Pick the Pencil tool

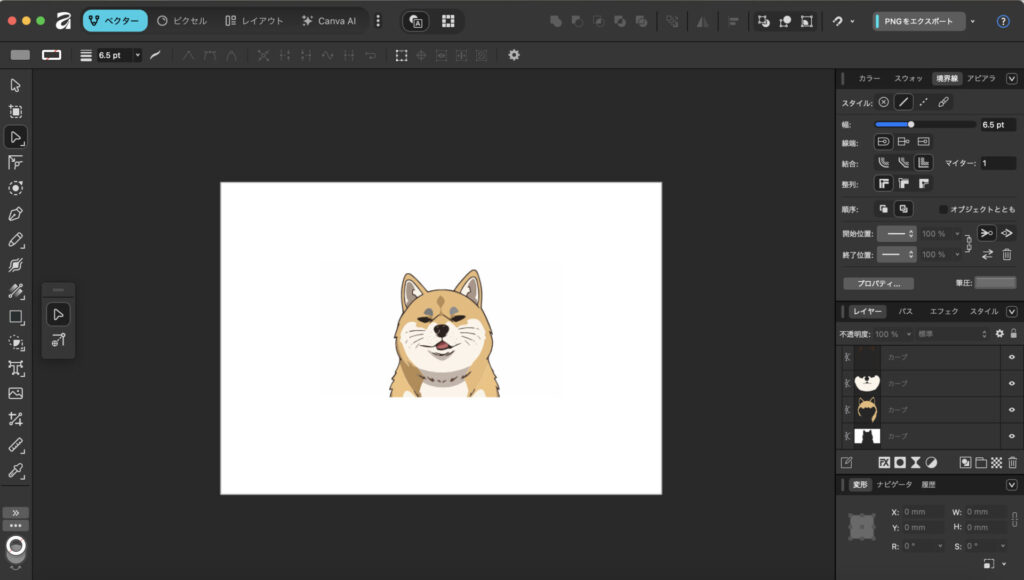click(16, 240)
